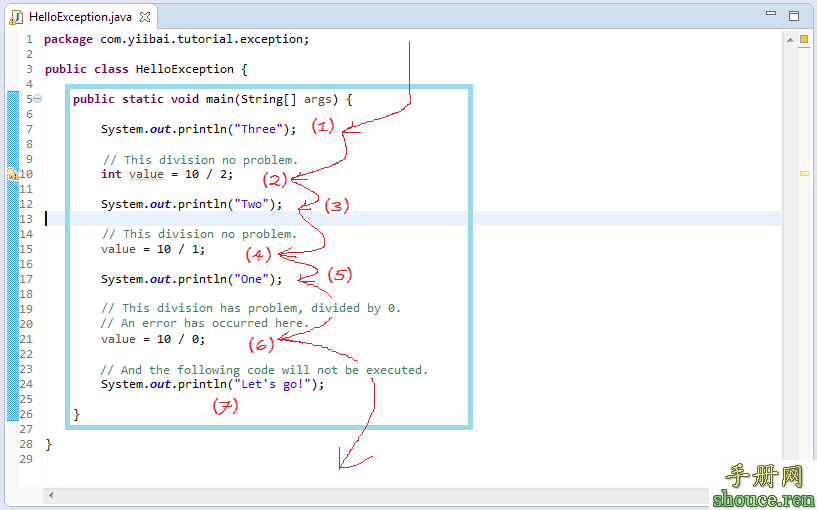The image size is (817, 510).
Task: Maximize the editor area
Action: 794,16
